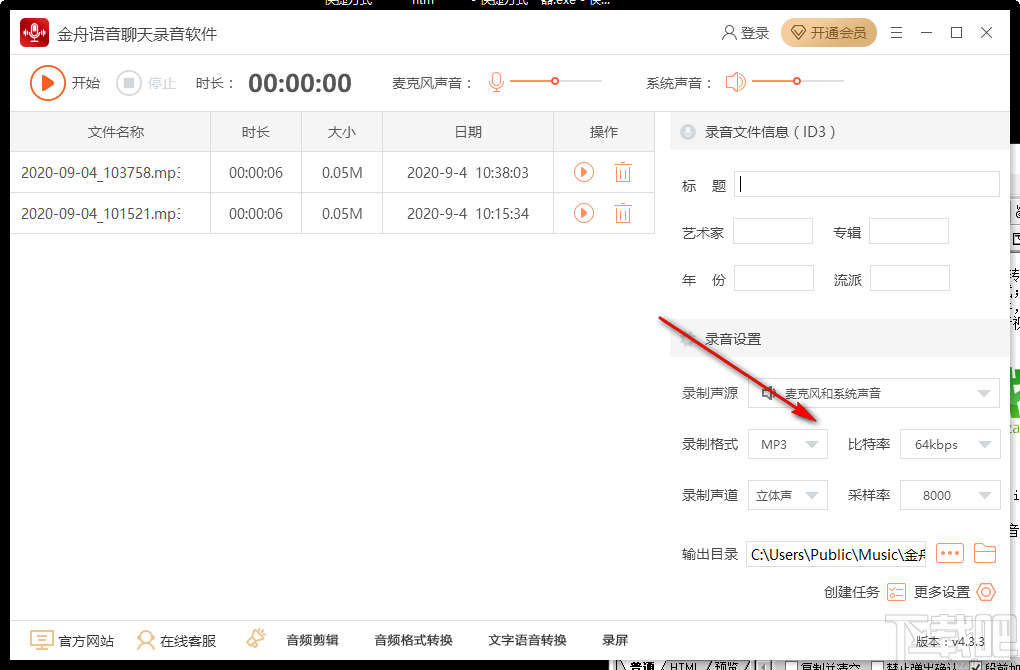The image size is (1020, 670).
Task: Select the microphone app logo icon
Action: click(33, 32)
